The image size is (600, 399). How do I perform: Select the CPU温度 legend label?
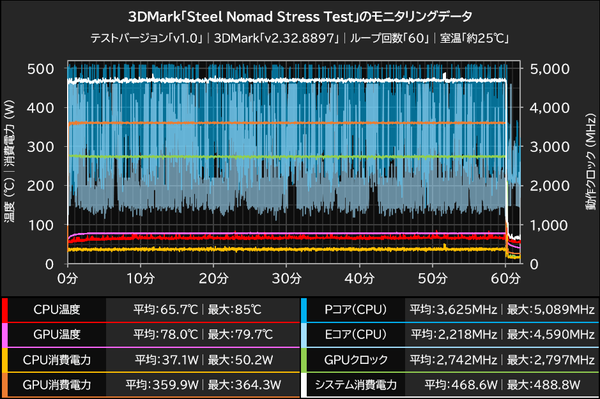[x=57, y=309]
